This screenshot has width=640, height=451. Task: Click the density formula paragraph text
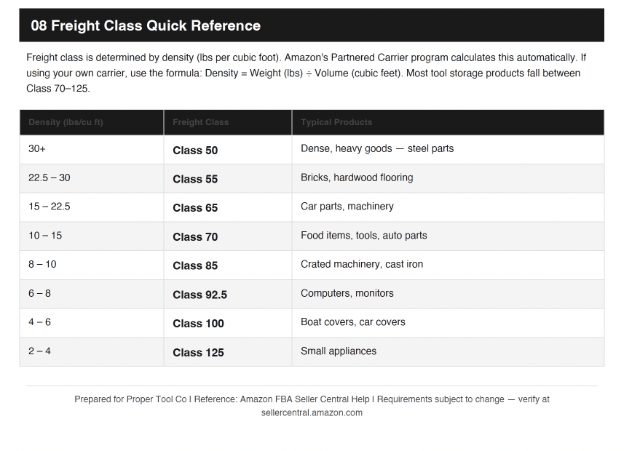click(x=306, y=73)
